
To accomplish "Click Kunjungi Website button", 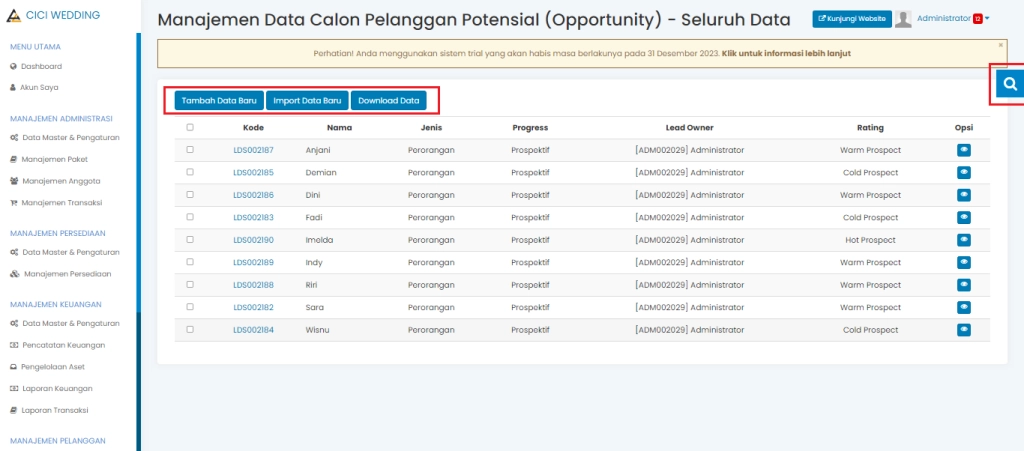I will point(852,19).
